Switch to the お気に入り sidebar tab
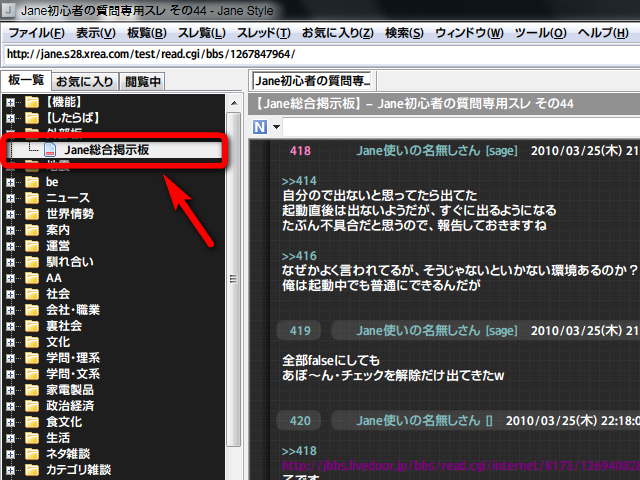 coord(84,82)
